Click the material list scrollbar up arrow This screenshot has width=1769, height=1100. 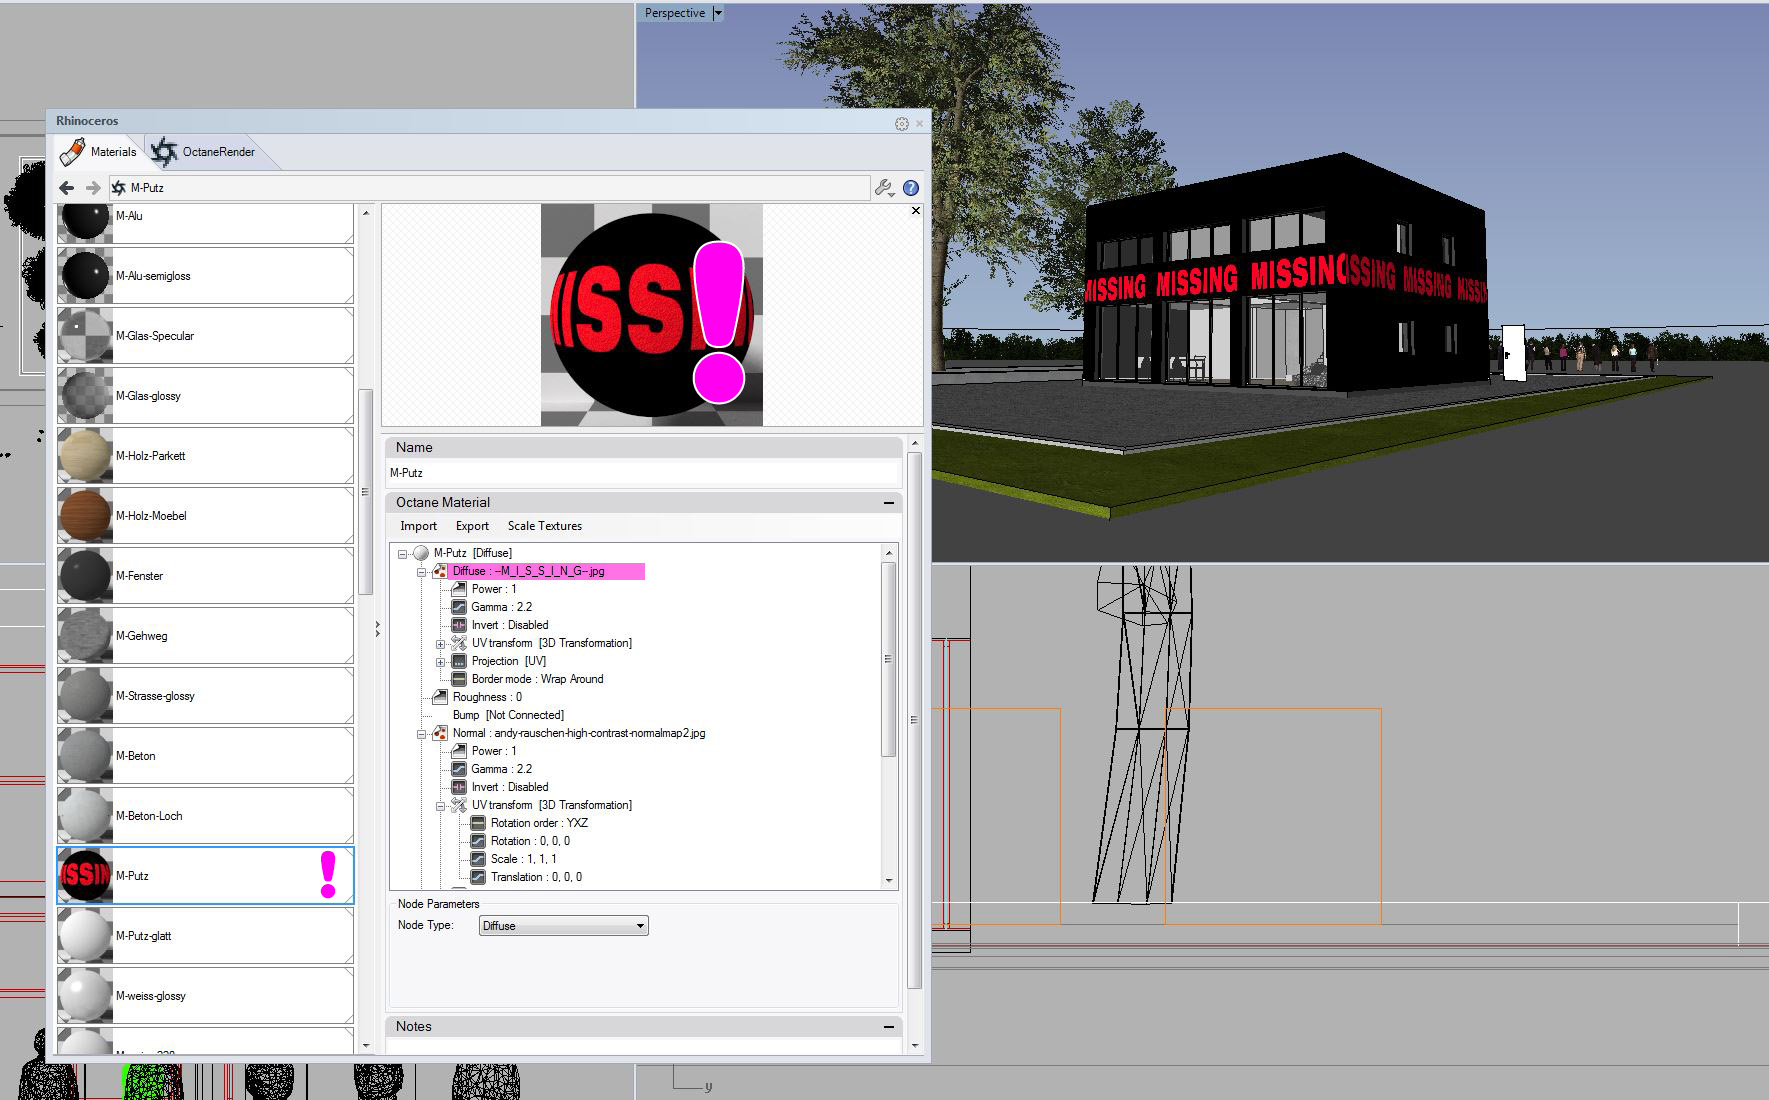pyautogui.click(x=365, y=213)
